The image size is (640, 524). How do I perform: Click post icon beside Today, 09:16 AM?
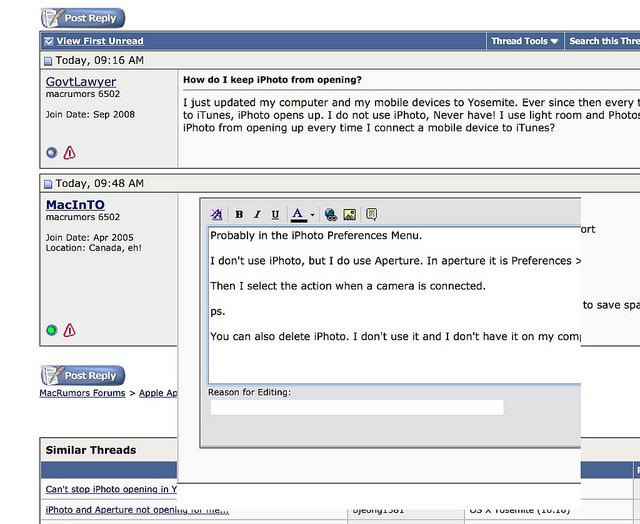click(48, 61)
